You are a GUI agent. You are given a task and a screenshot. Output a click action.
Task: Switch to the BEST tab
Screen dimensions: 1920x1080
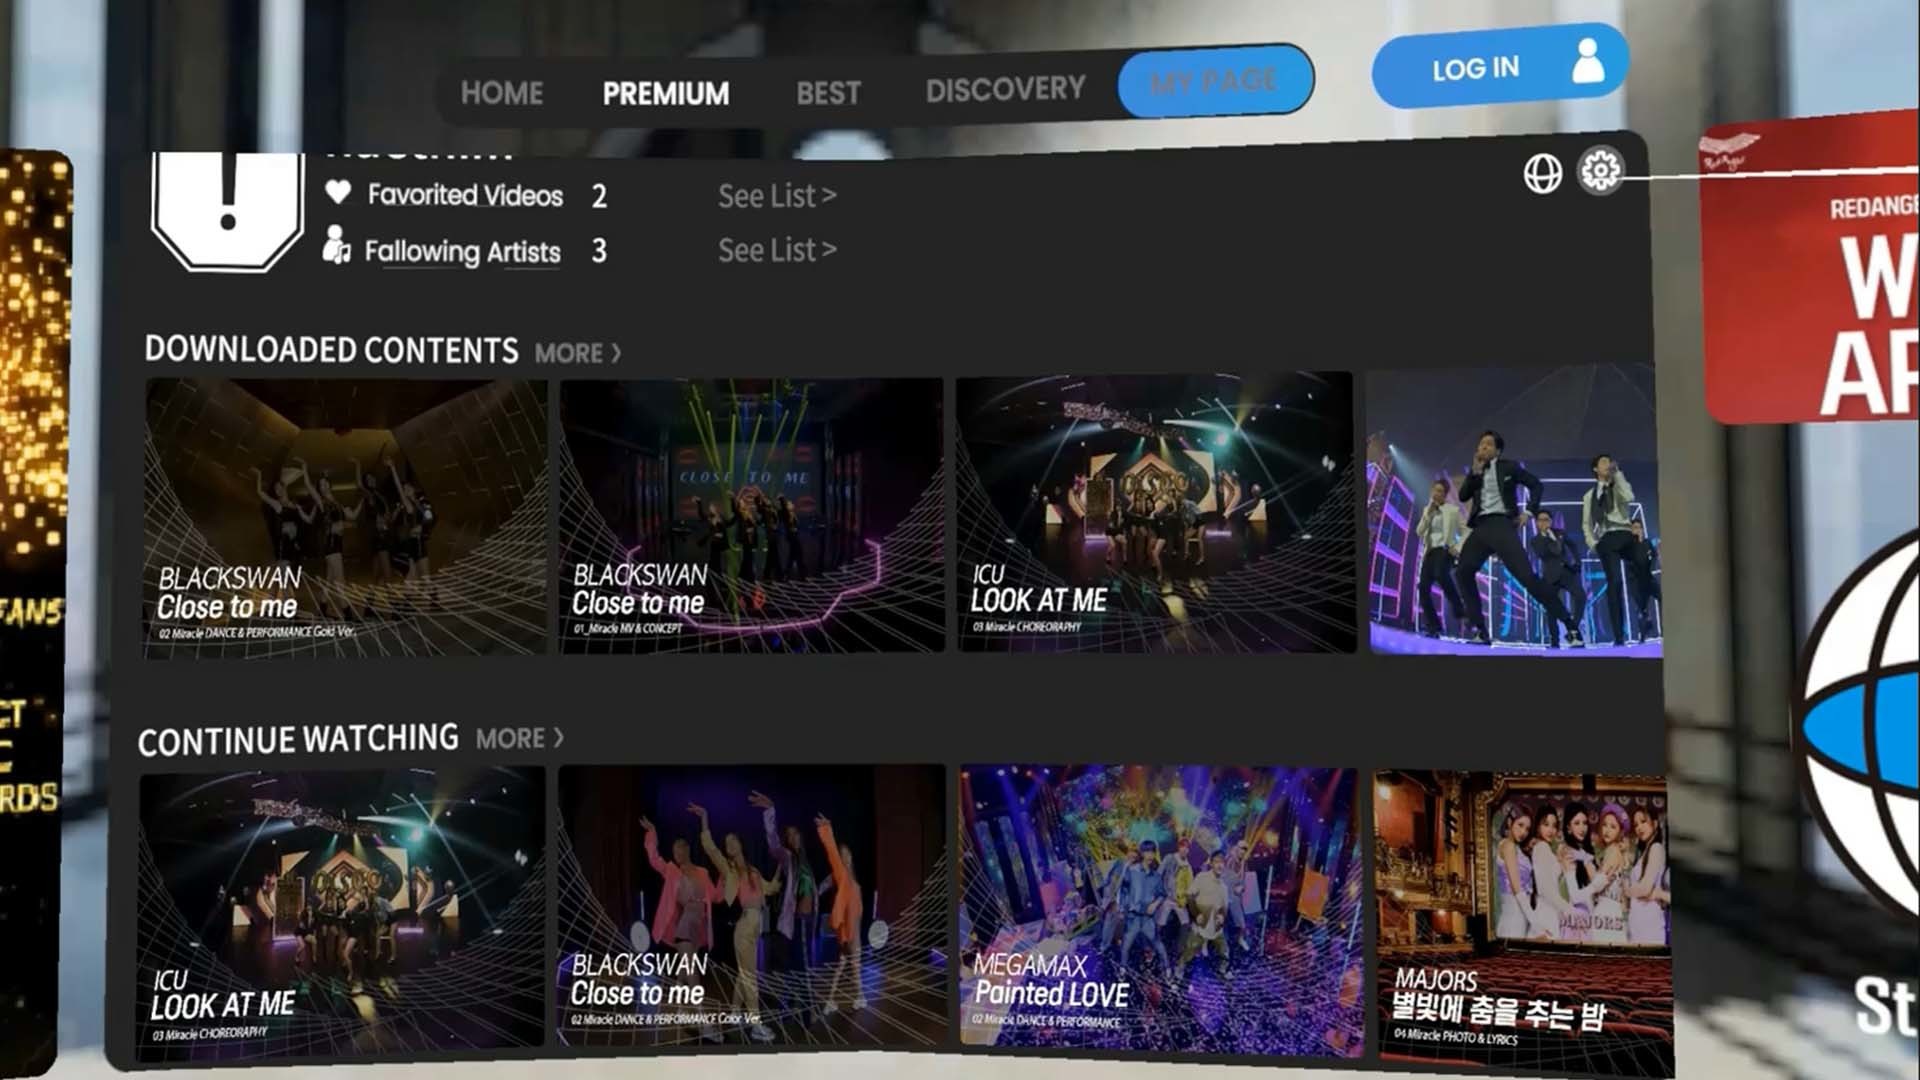click(828, 93)
